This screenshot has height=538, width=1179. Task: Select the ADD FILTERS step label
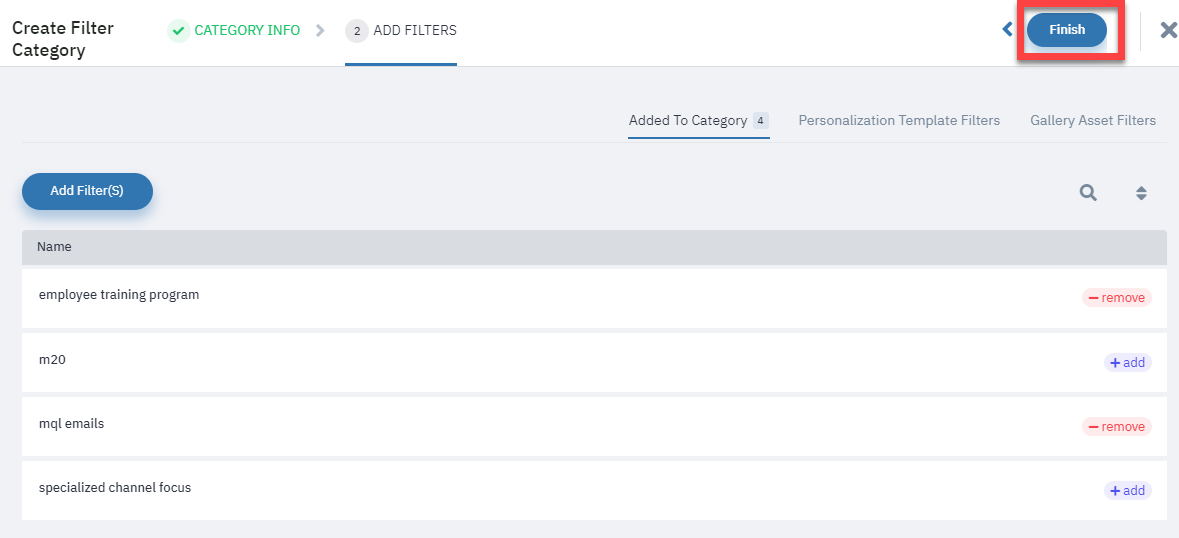pos(415,31)
